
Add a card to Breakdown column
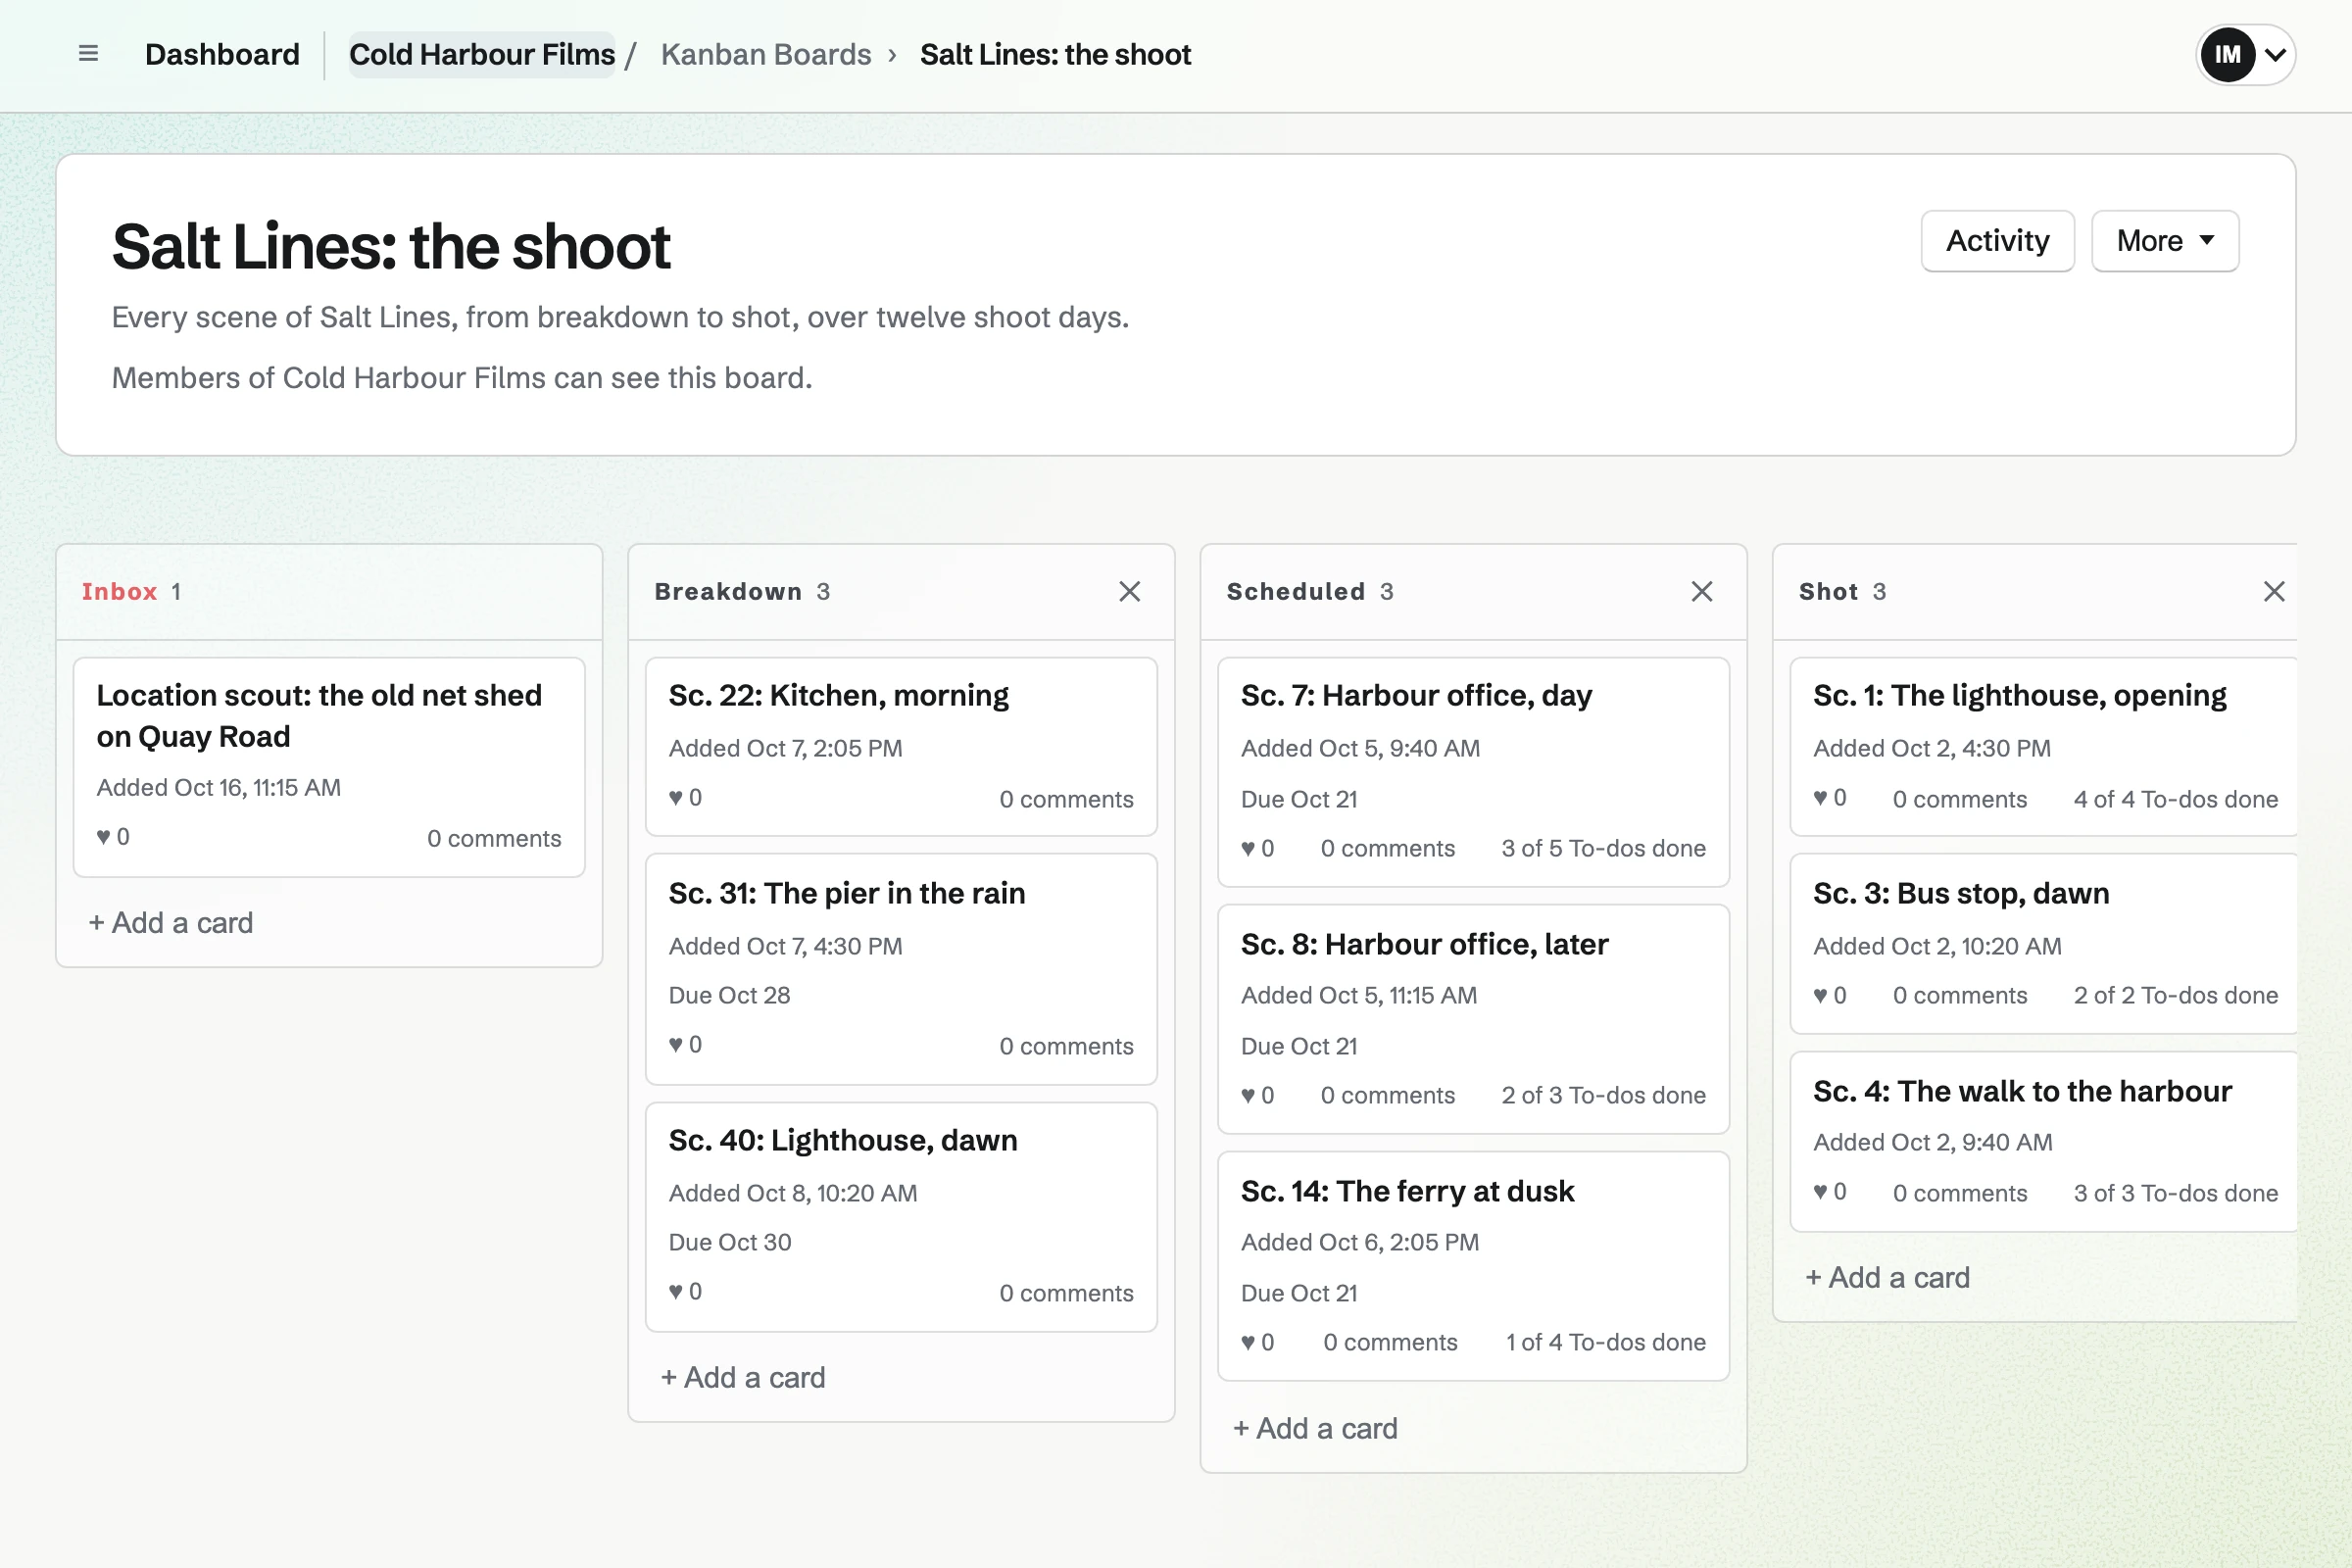[743, 1377]
